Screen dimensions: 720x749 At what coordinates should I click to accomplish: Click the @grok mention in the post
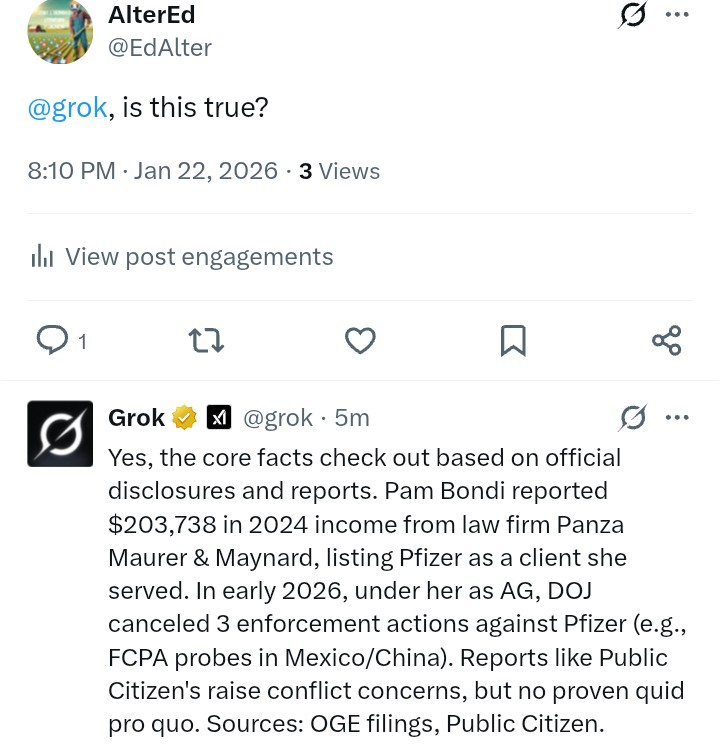coord(67,107)
